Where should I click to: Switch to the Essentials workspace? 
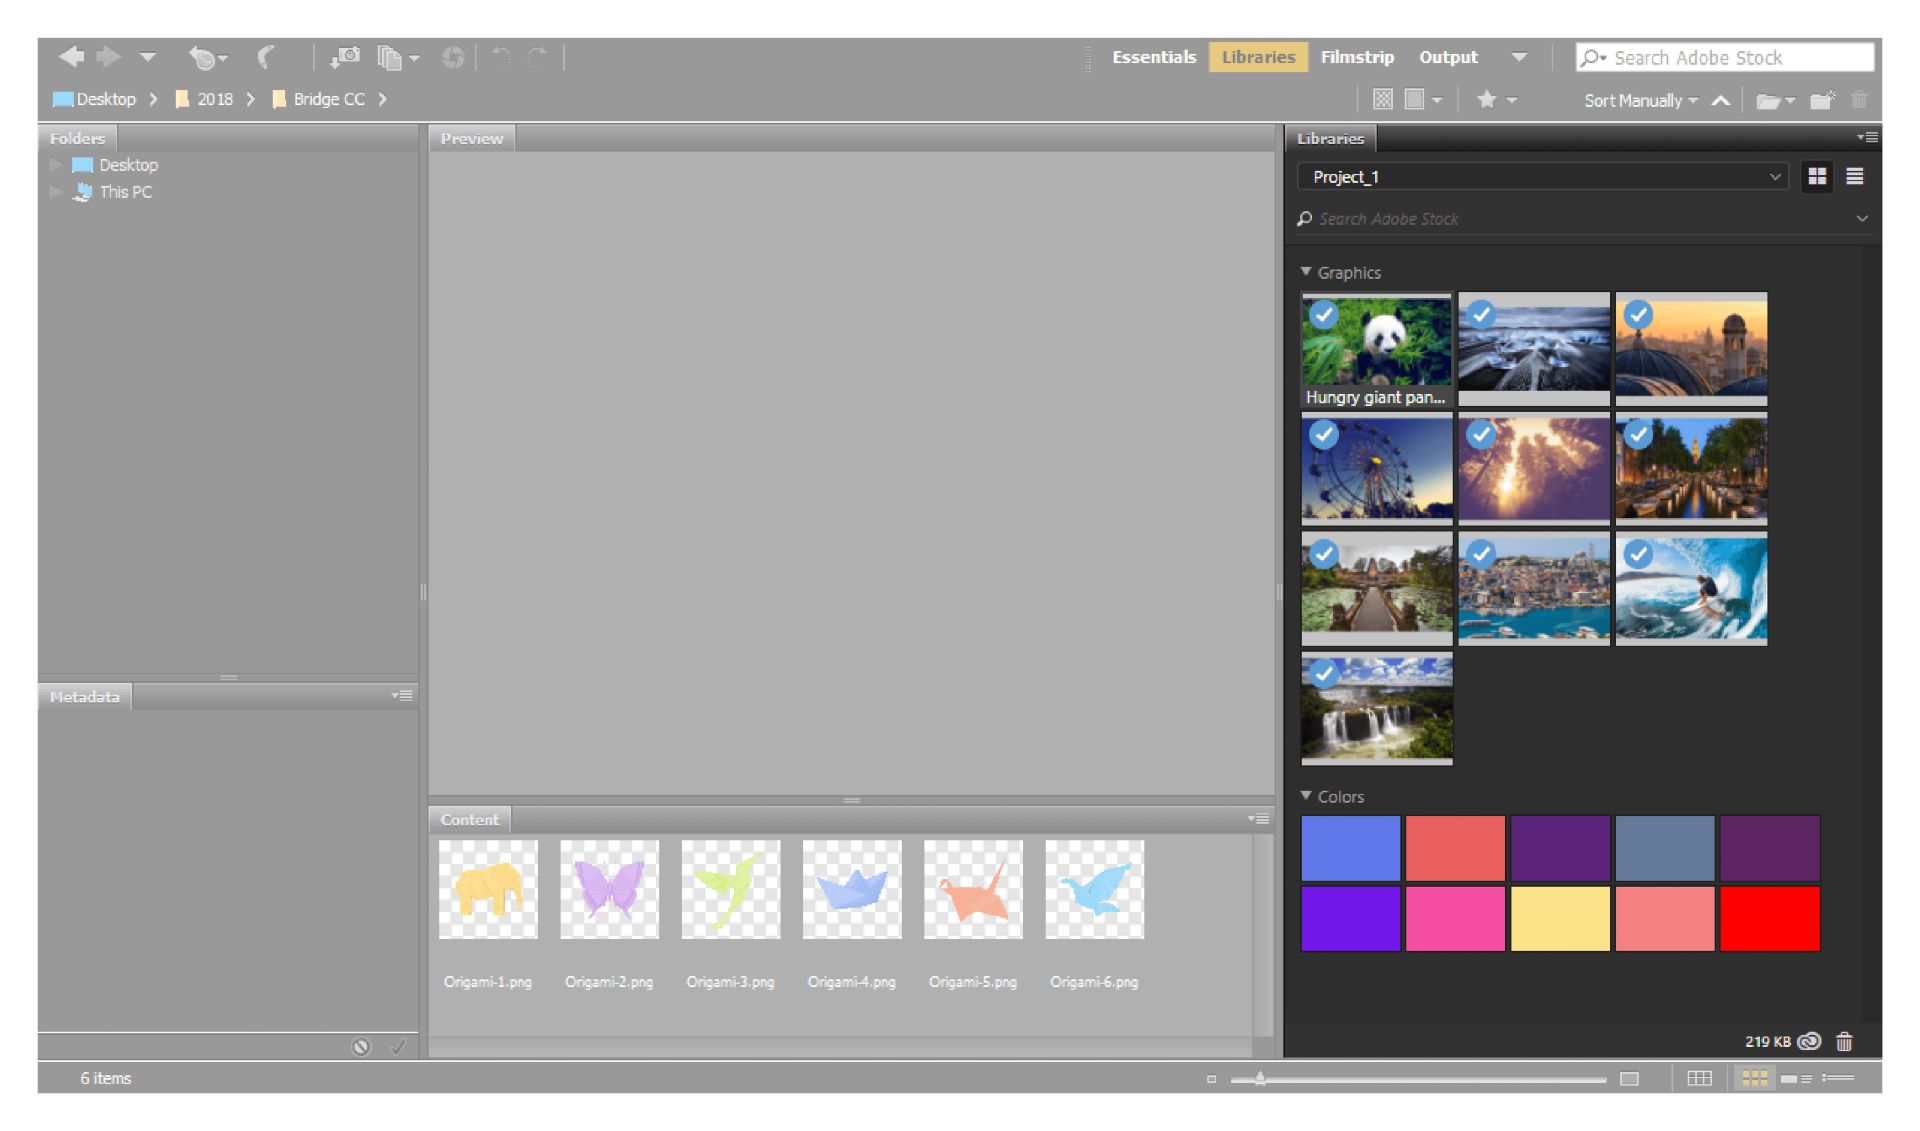1154,57
